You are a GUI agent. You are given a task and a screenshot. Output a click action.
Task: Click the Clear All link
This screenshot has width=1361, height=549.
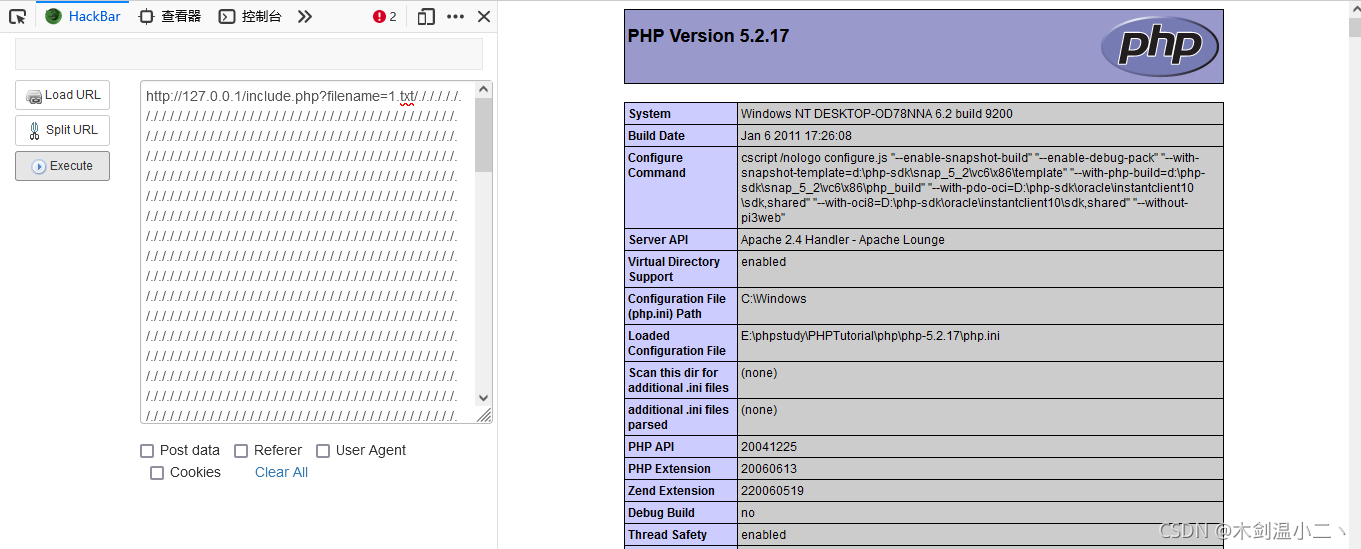(x=281, y=472)
